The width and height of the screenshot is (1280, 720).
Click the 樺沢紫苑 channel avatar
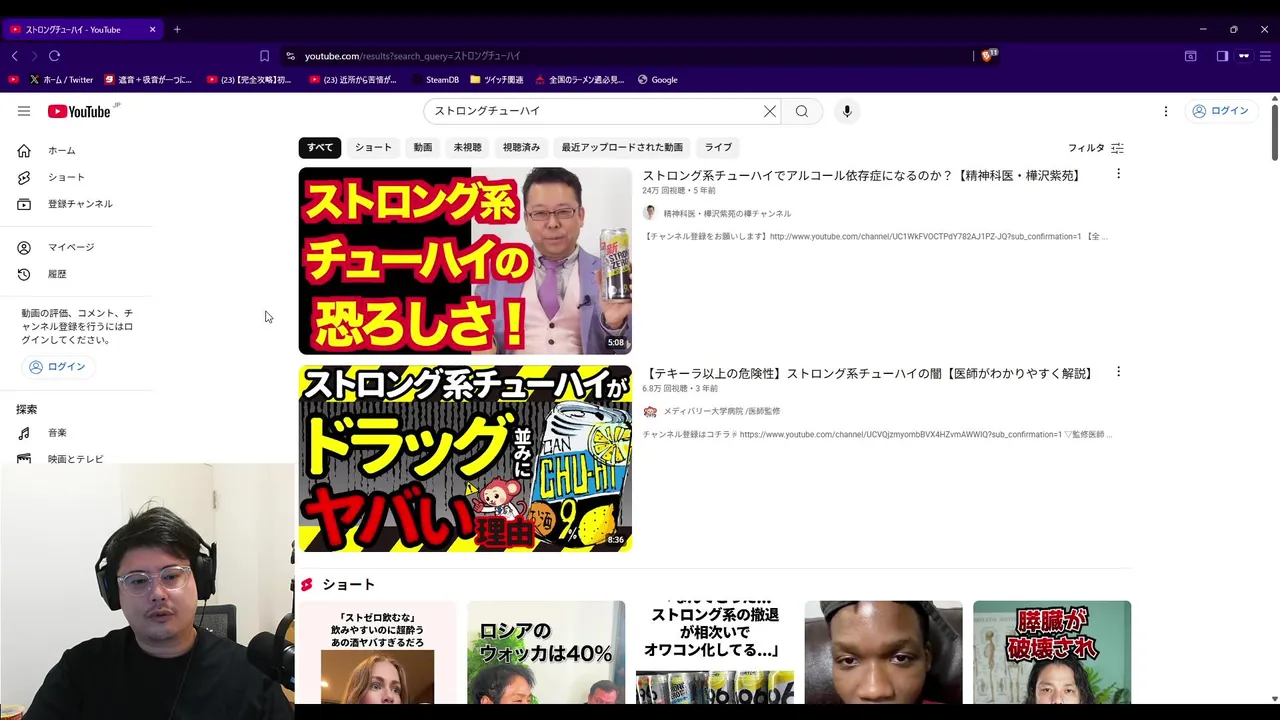click(650, 213)
